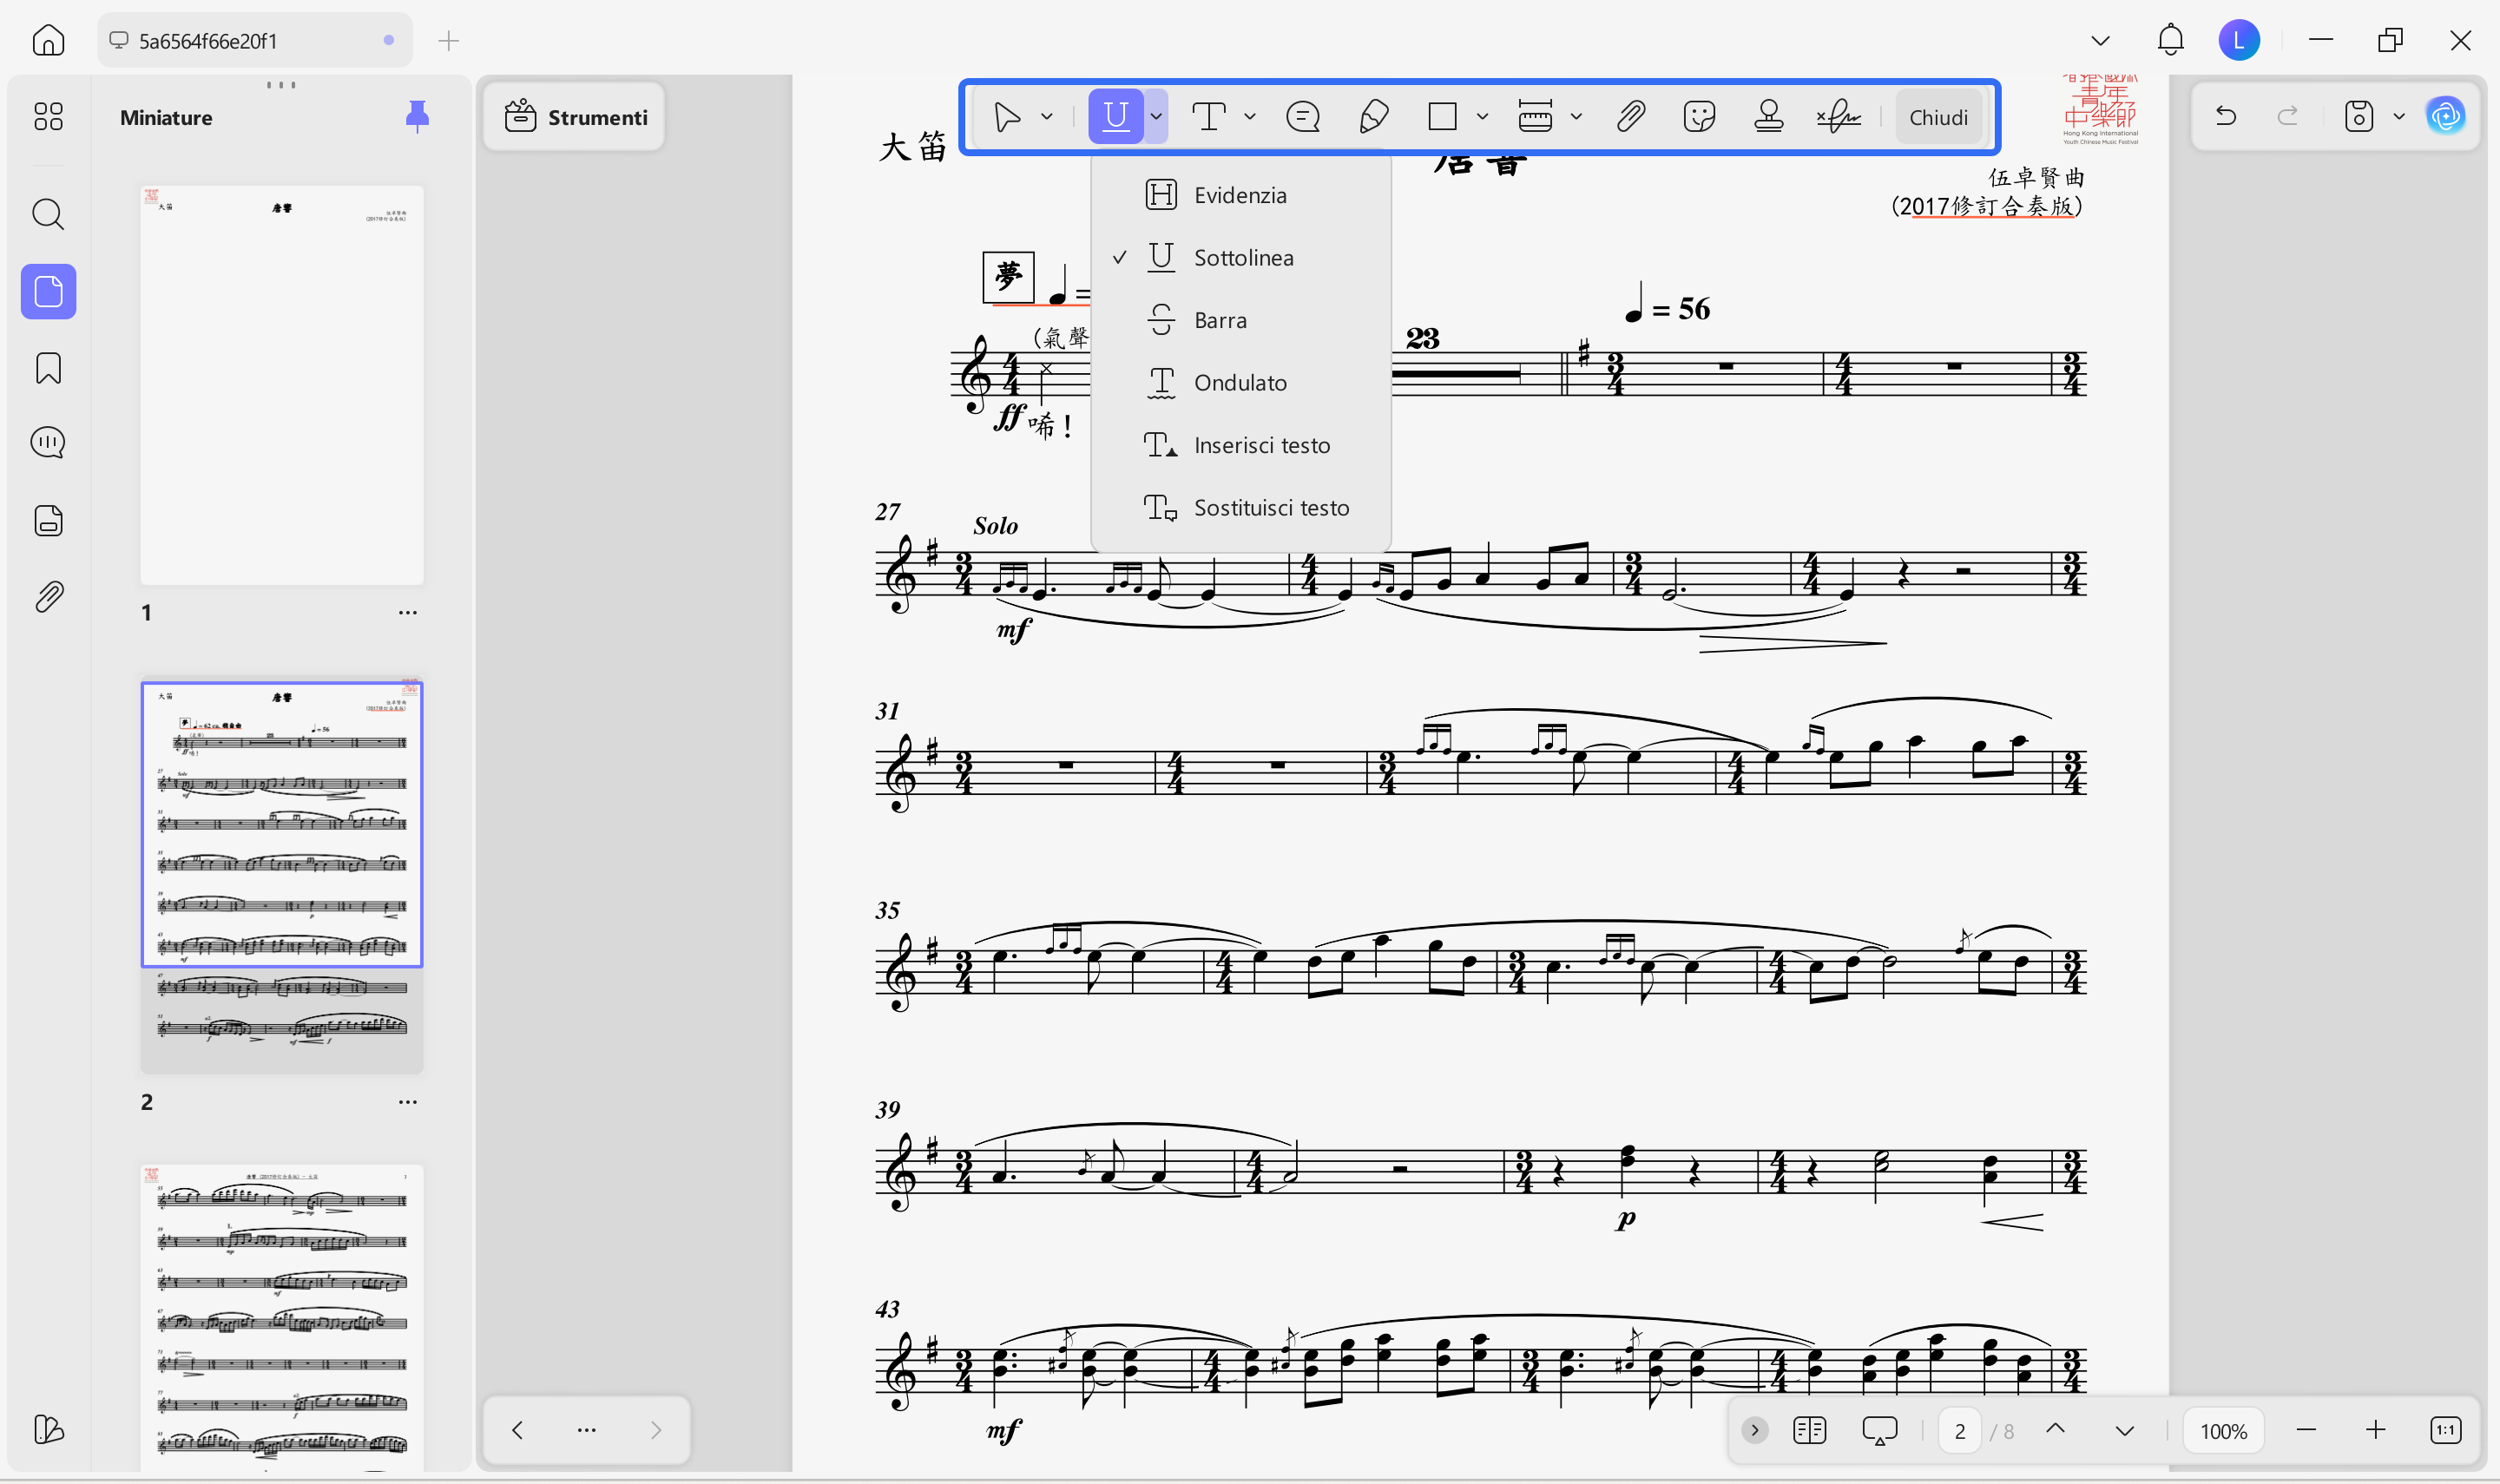Expand the save options dropdown arrow
The image size is (2500, 1484).
2399,116
